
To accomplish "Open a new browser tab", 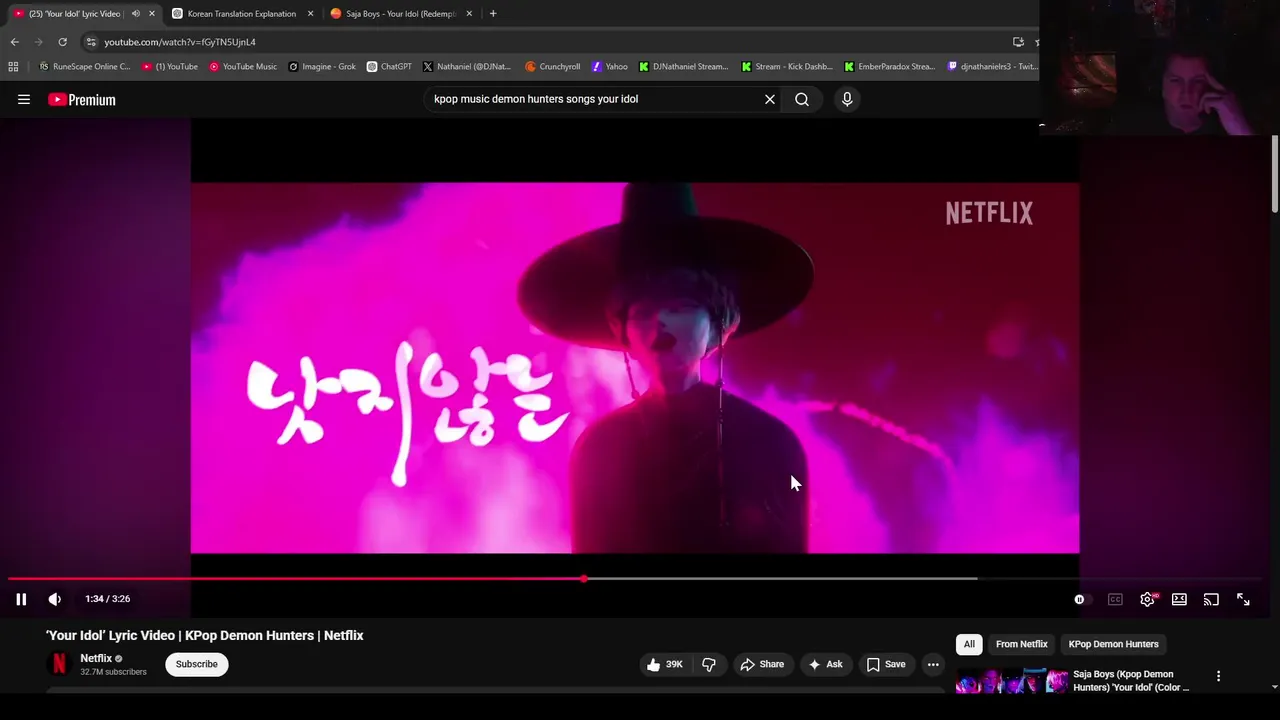I will (493, 14).
